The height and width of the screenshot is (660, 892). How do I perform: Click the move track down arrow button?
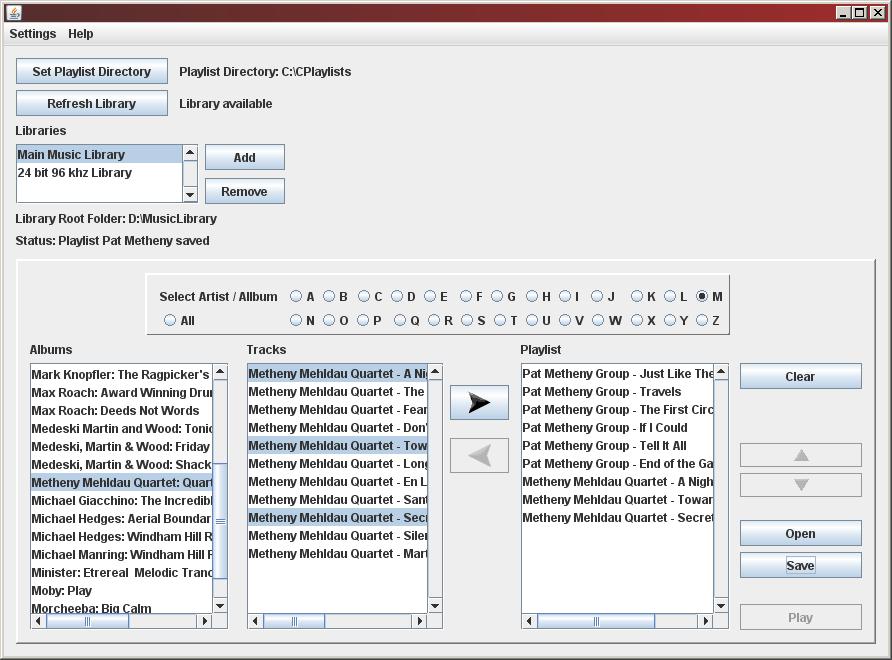pos(800,485)
